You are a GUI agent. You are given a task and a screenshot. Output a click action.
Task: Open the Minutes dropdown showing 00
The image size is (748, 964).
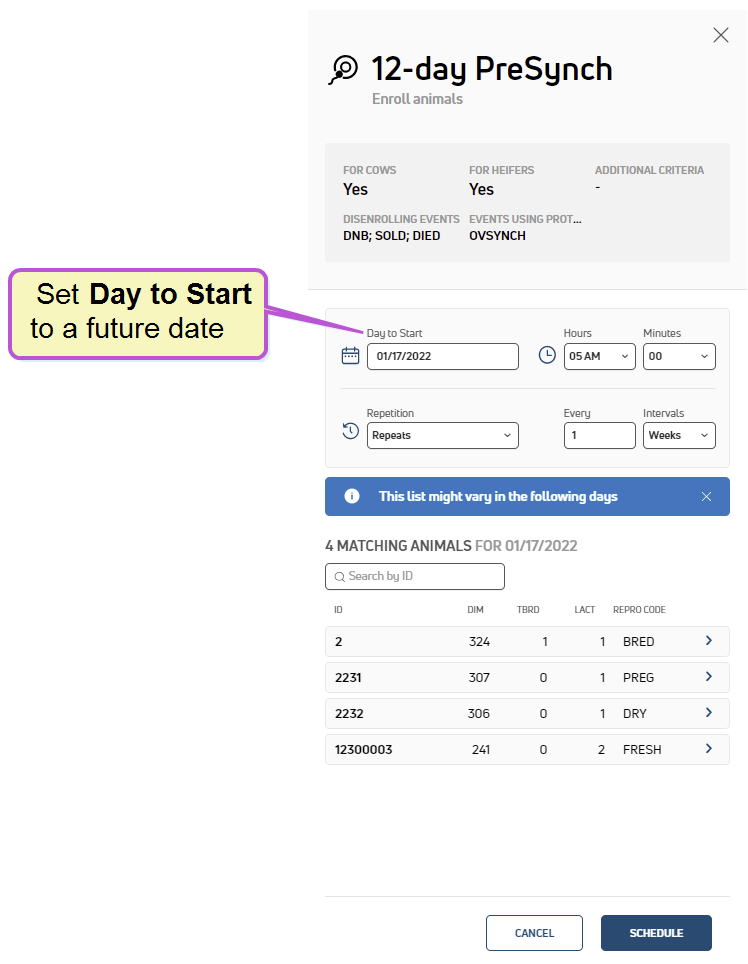click(679, 357)
